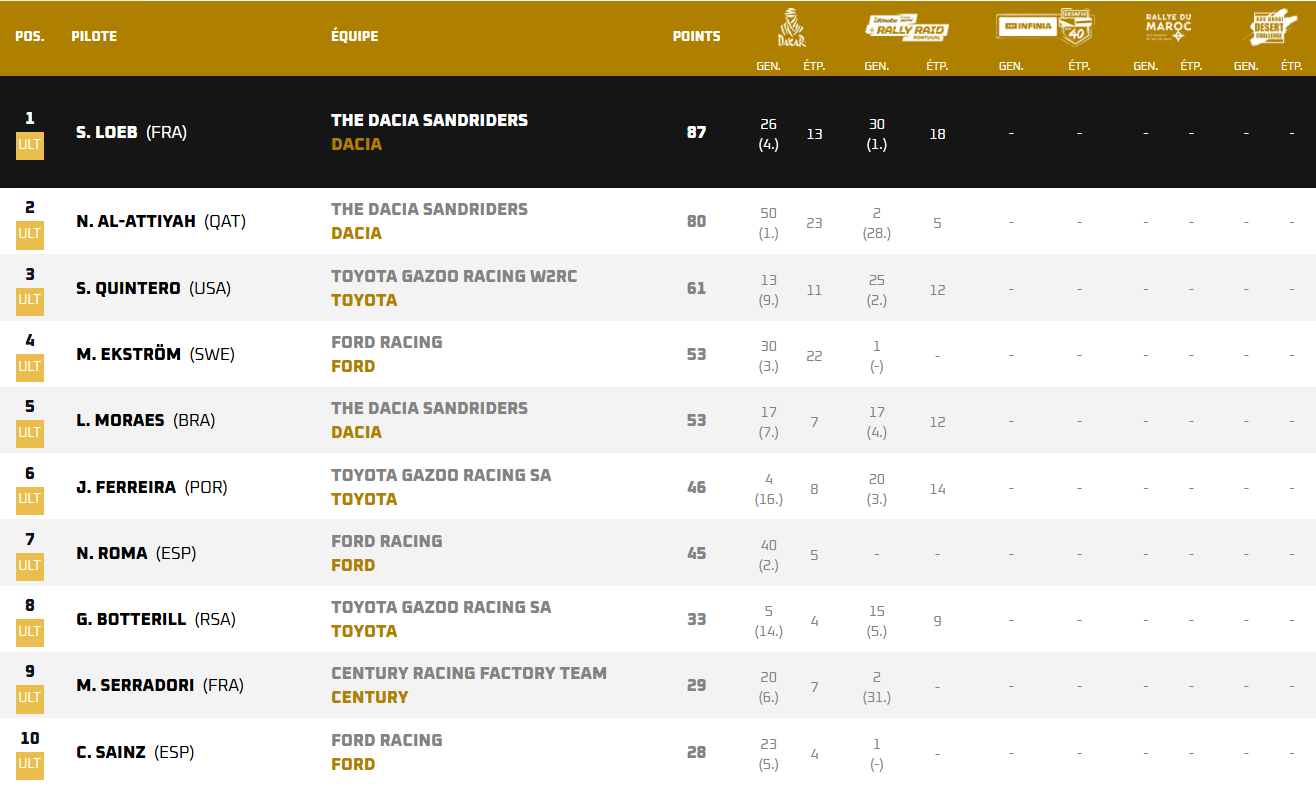Open N. Roma driver link
Image resolution: width=1316 pixels, height=785 pixels.
tap(112, 553)
